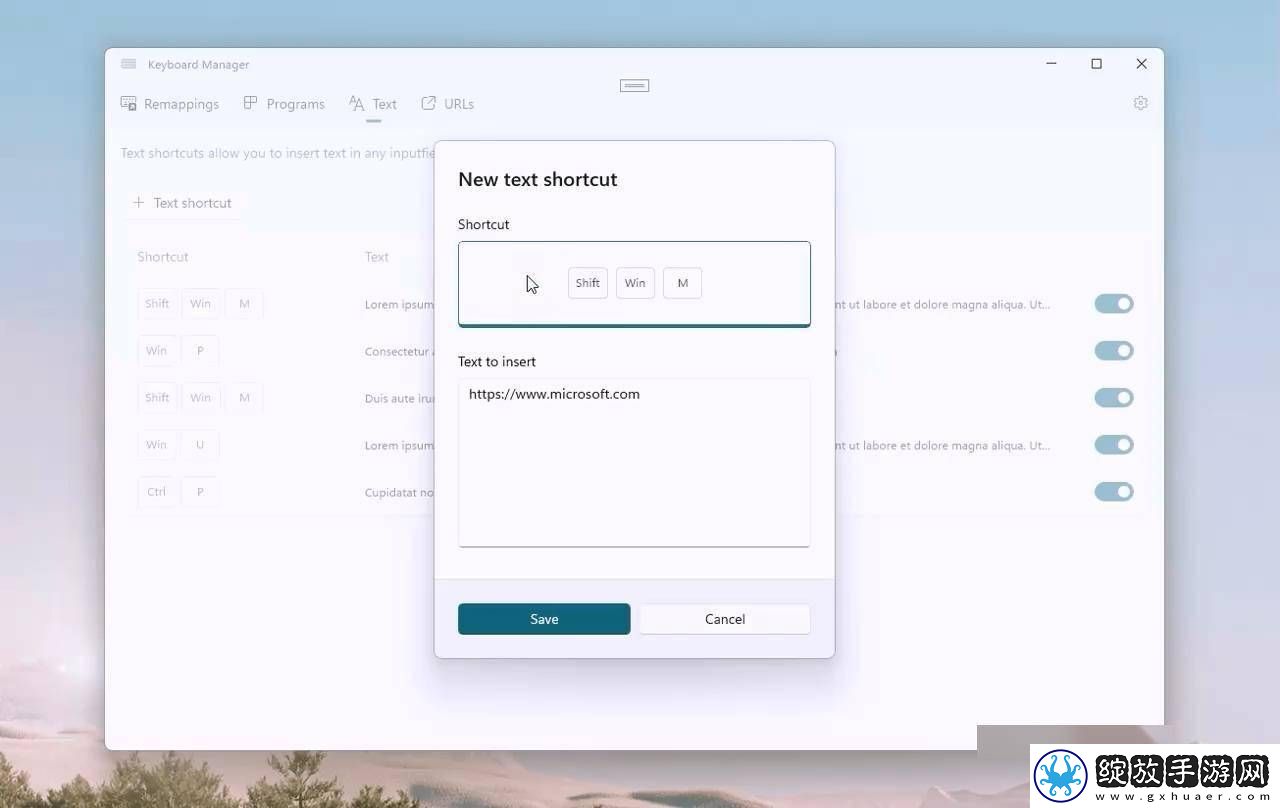Minimize the Keyboard Manager window
1280x808 pixels.
[x=1051, y=64]
